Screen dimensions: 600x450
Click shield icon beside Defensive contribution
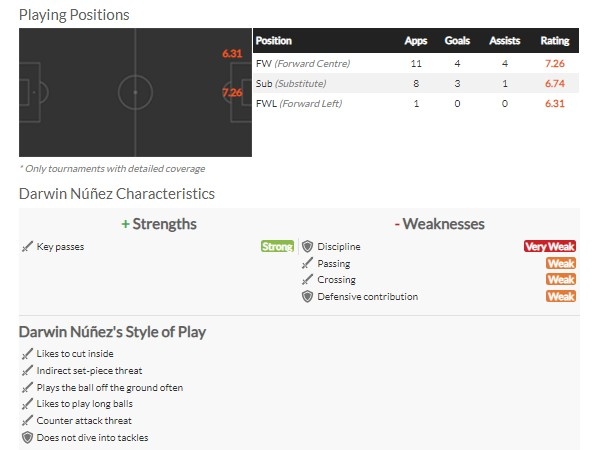(307, 297)
